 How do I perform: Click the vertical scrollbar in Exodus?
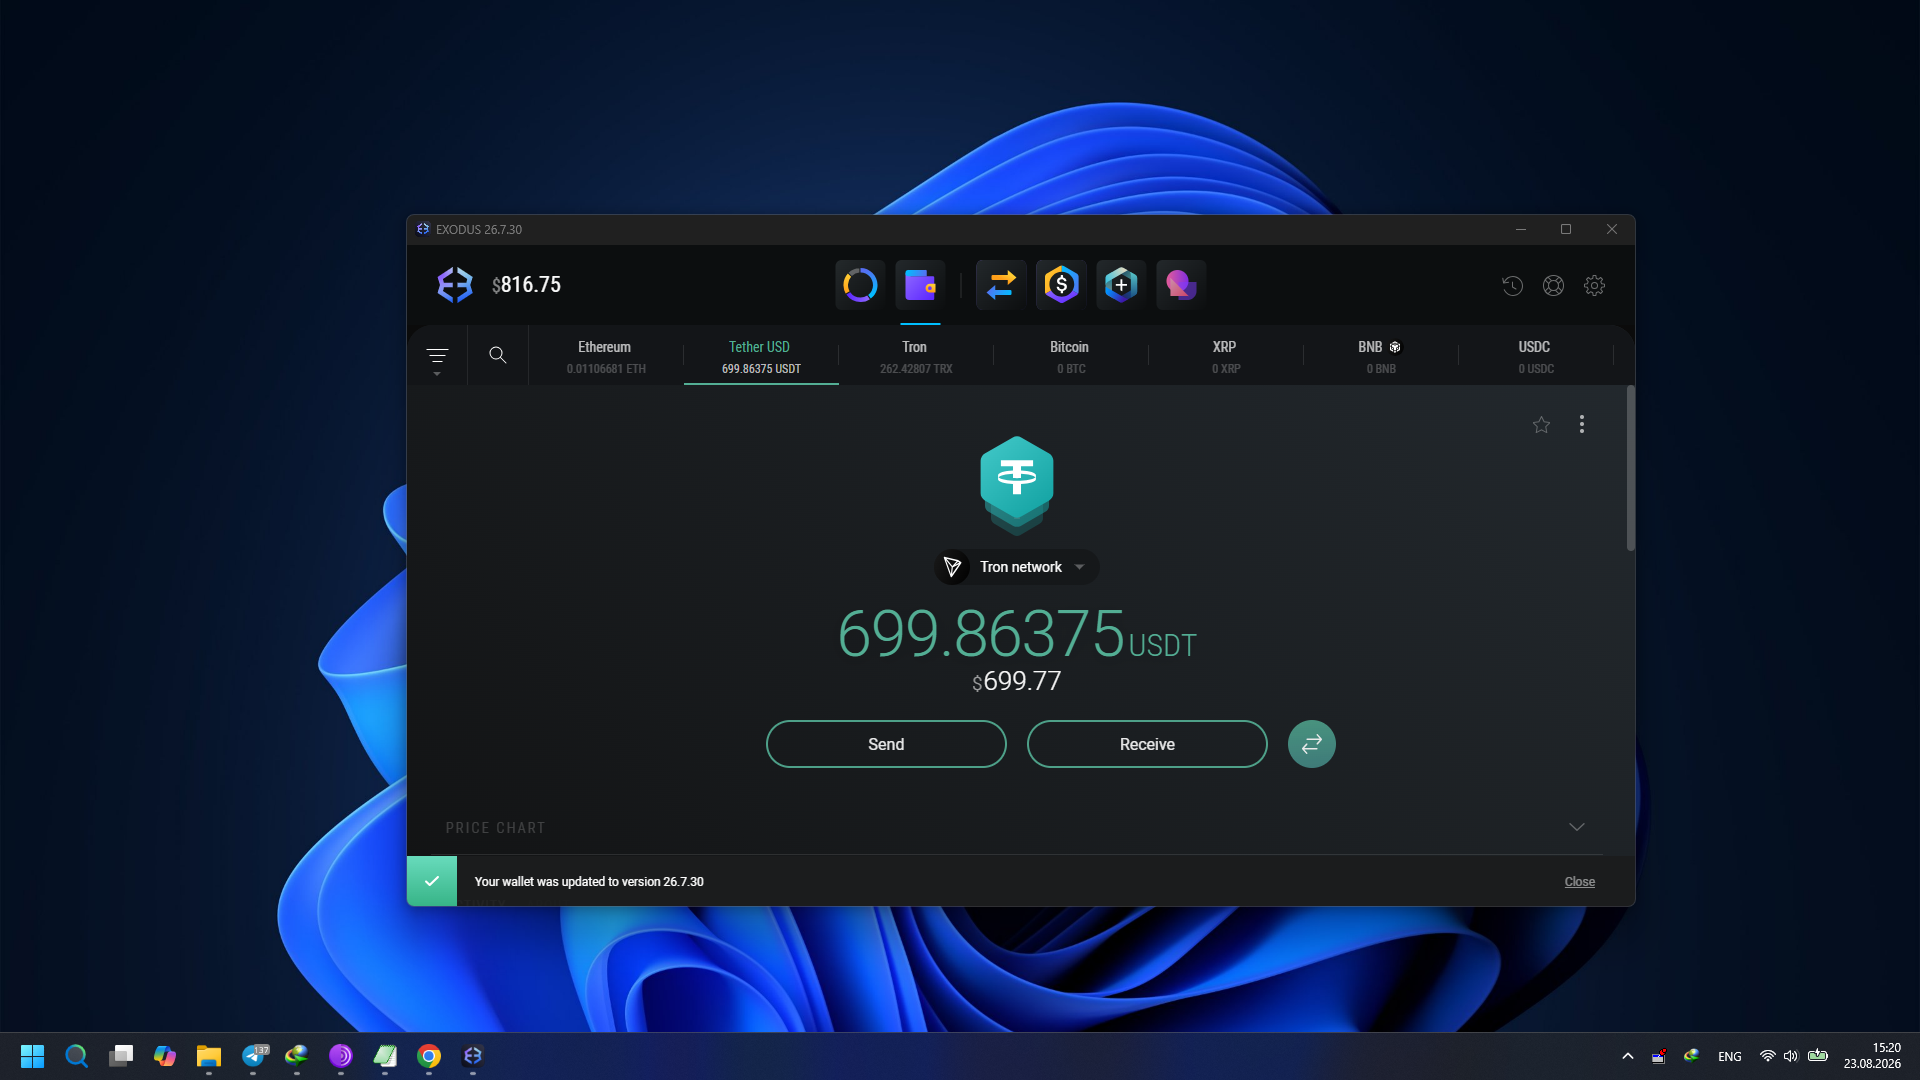pos(1630,468)
